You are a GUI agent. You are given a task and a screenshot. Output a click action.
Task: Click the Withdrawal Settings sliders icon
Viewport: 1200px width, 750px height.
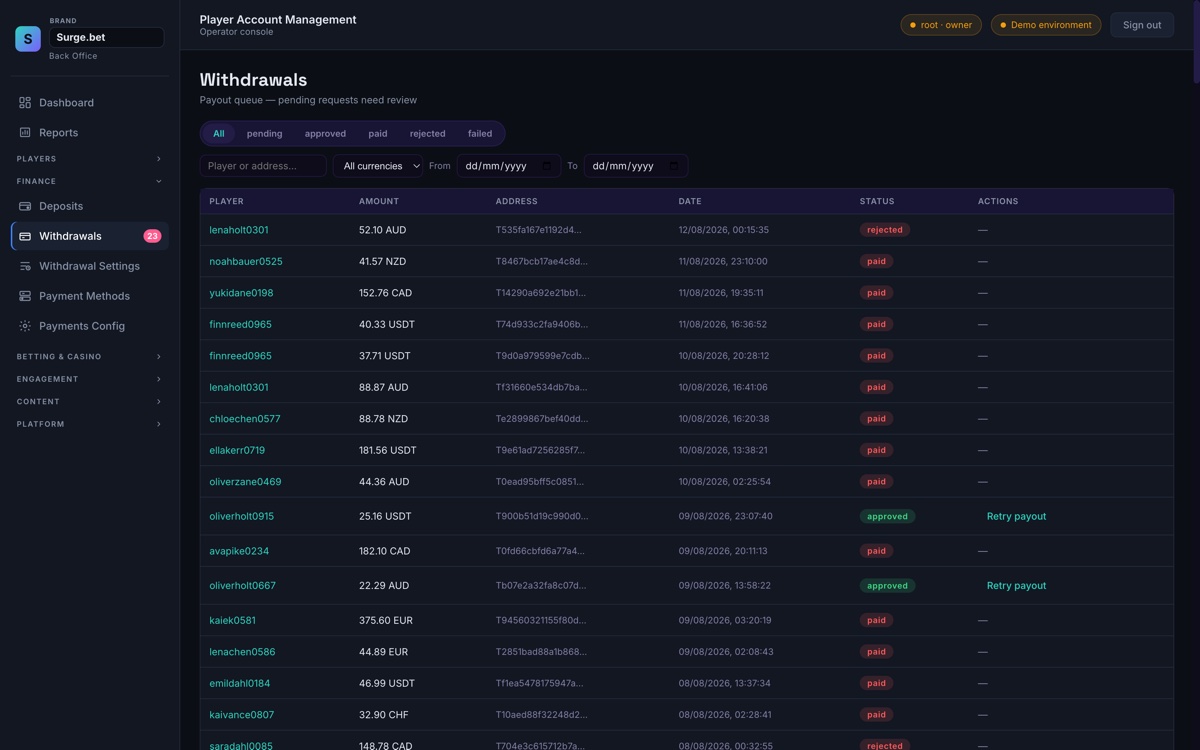[x=25, y=266]
